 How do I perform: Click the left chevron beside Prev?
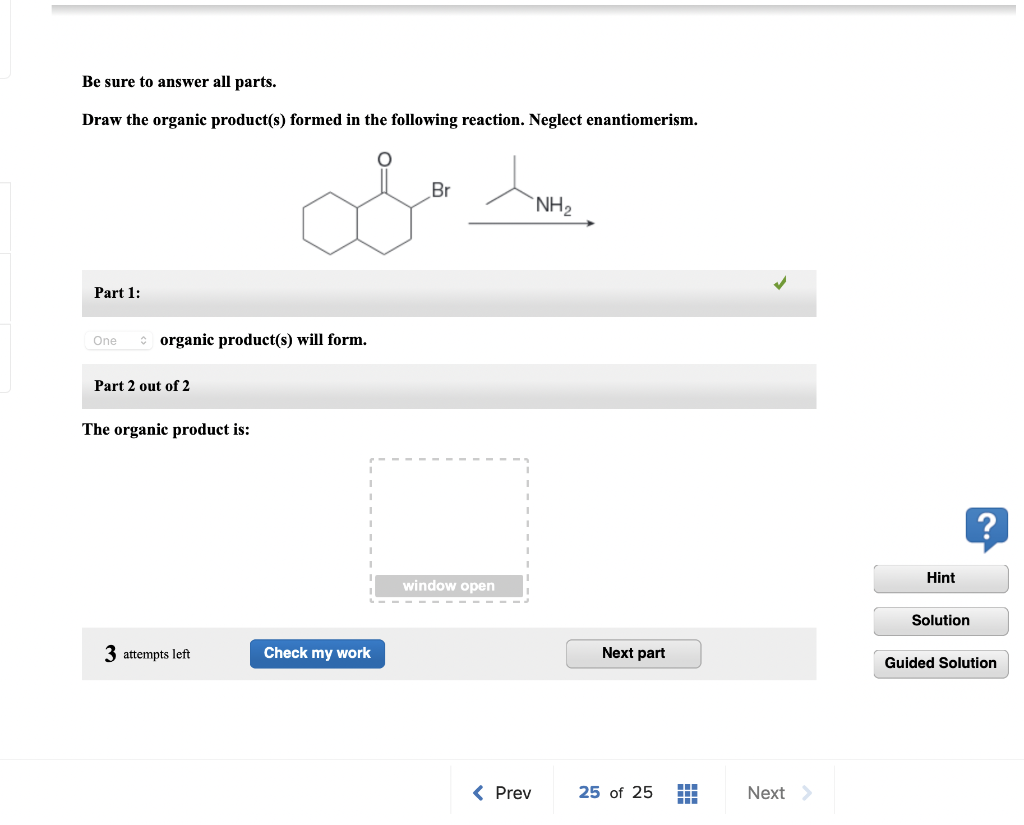coord(478,792)
